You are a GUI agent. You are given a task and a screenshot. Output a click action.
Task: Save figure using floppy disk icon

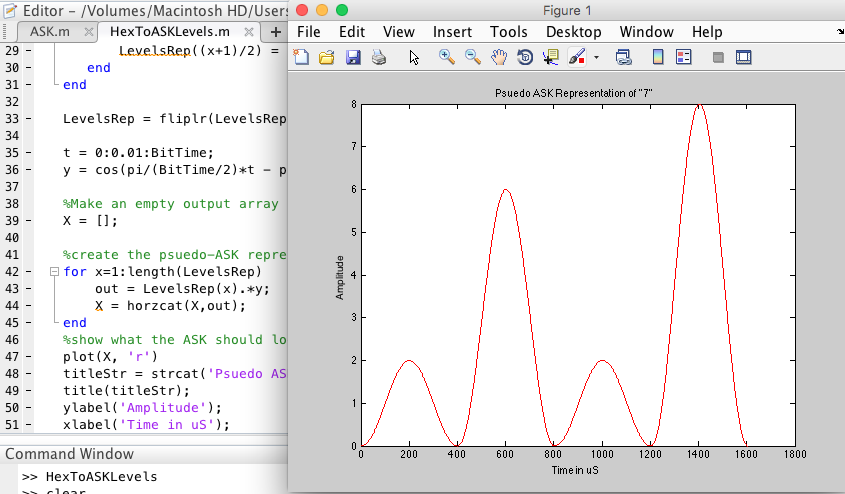coord(353,57)
